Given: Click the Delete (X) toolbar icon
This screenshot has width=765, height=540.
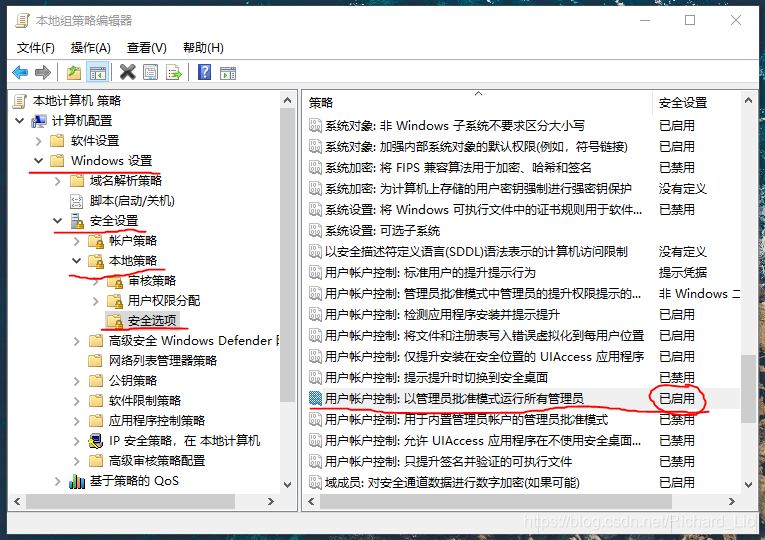Looking at the screenshot, I should tap(127, 73).
